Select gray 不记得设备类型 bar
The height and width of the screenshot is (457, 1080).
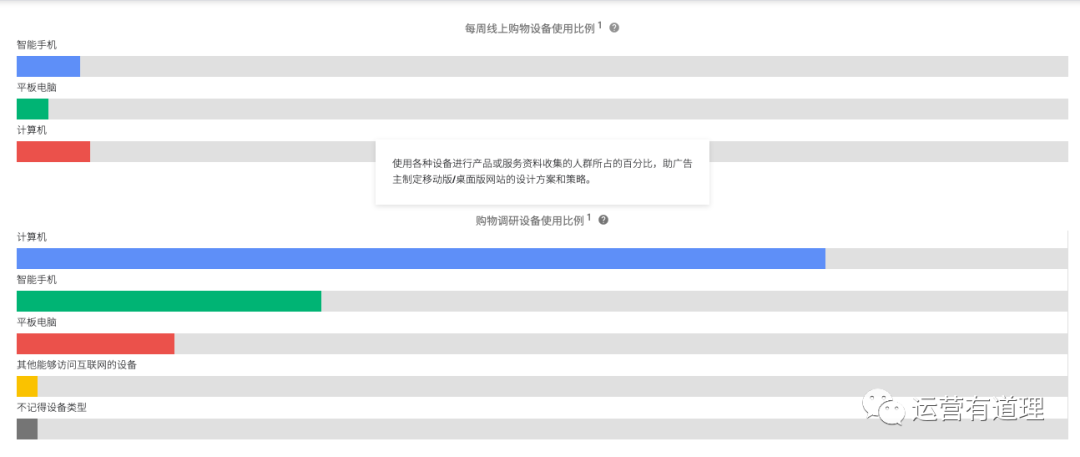[27, 429]
